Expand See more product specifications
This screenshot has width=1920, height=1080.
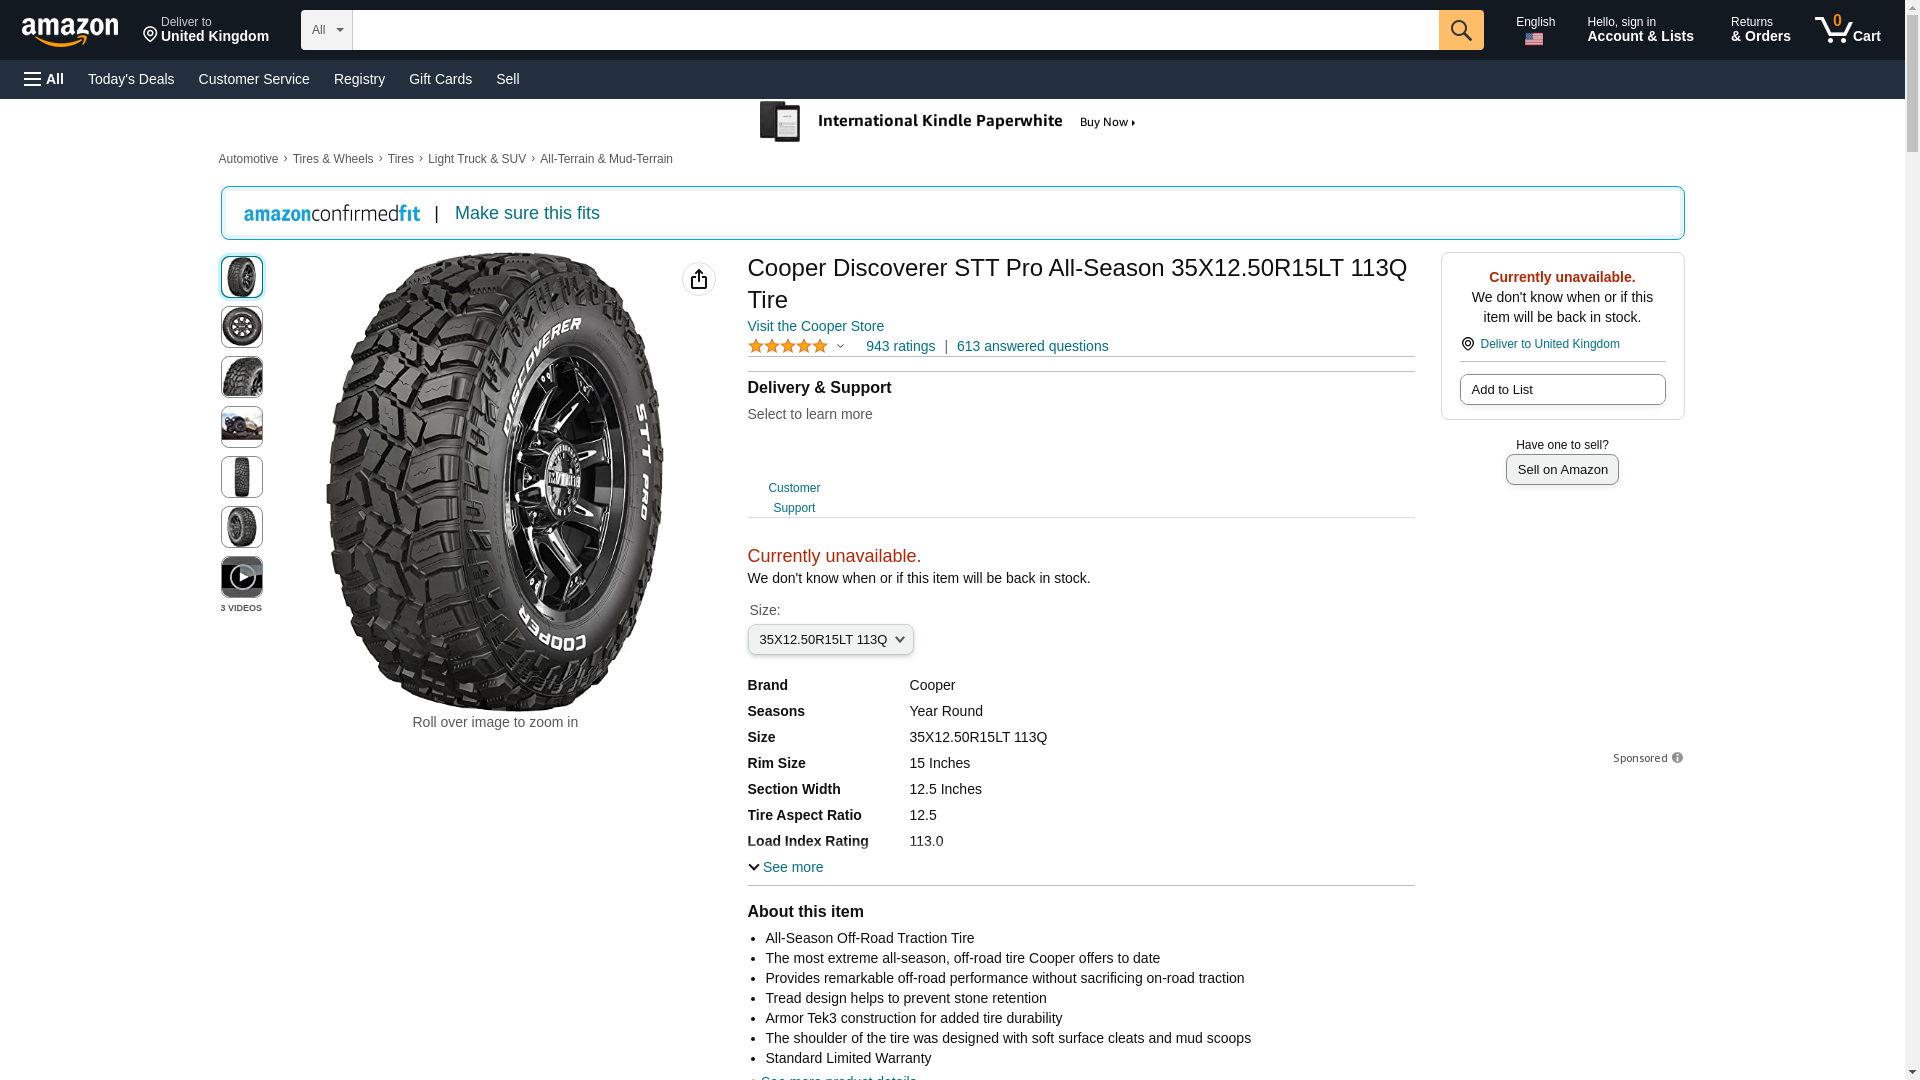click(786, 867)
